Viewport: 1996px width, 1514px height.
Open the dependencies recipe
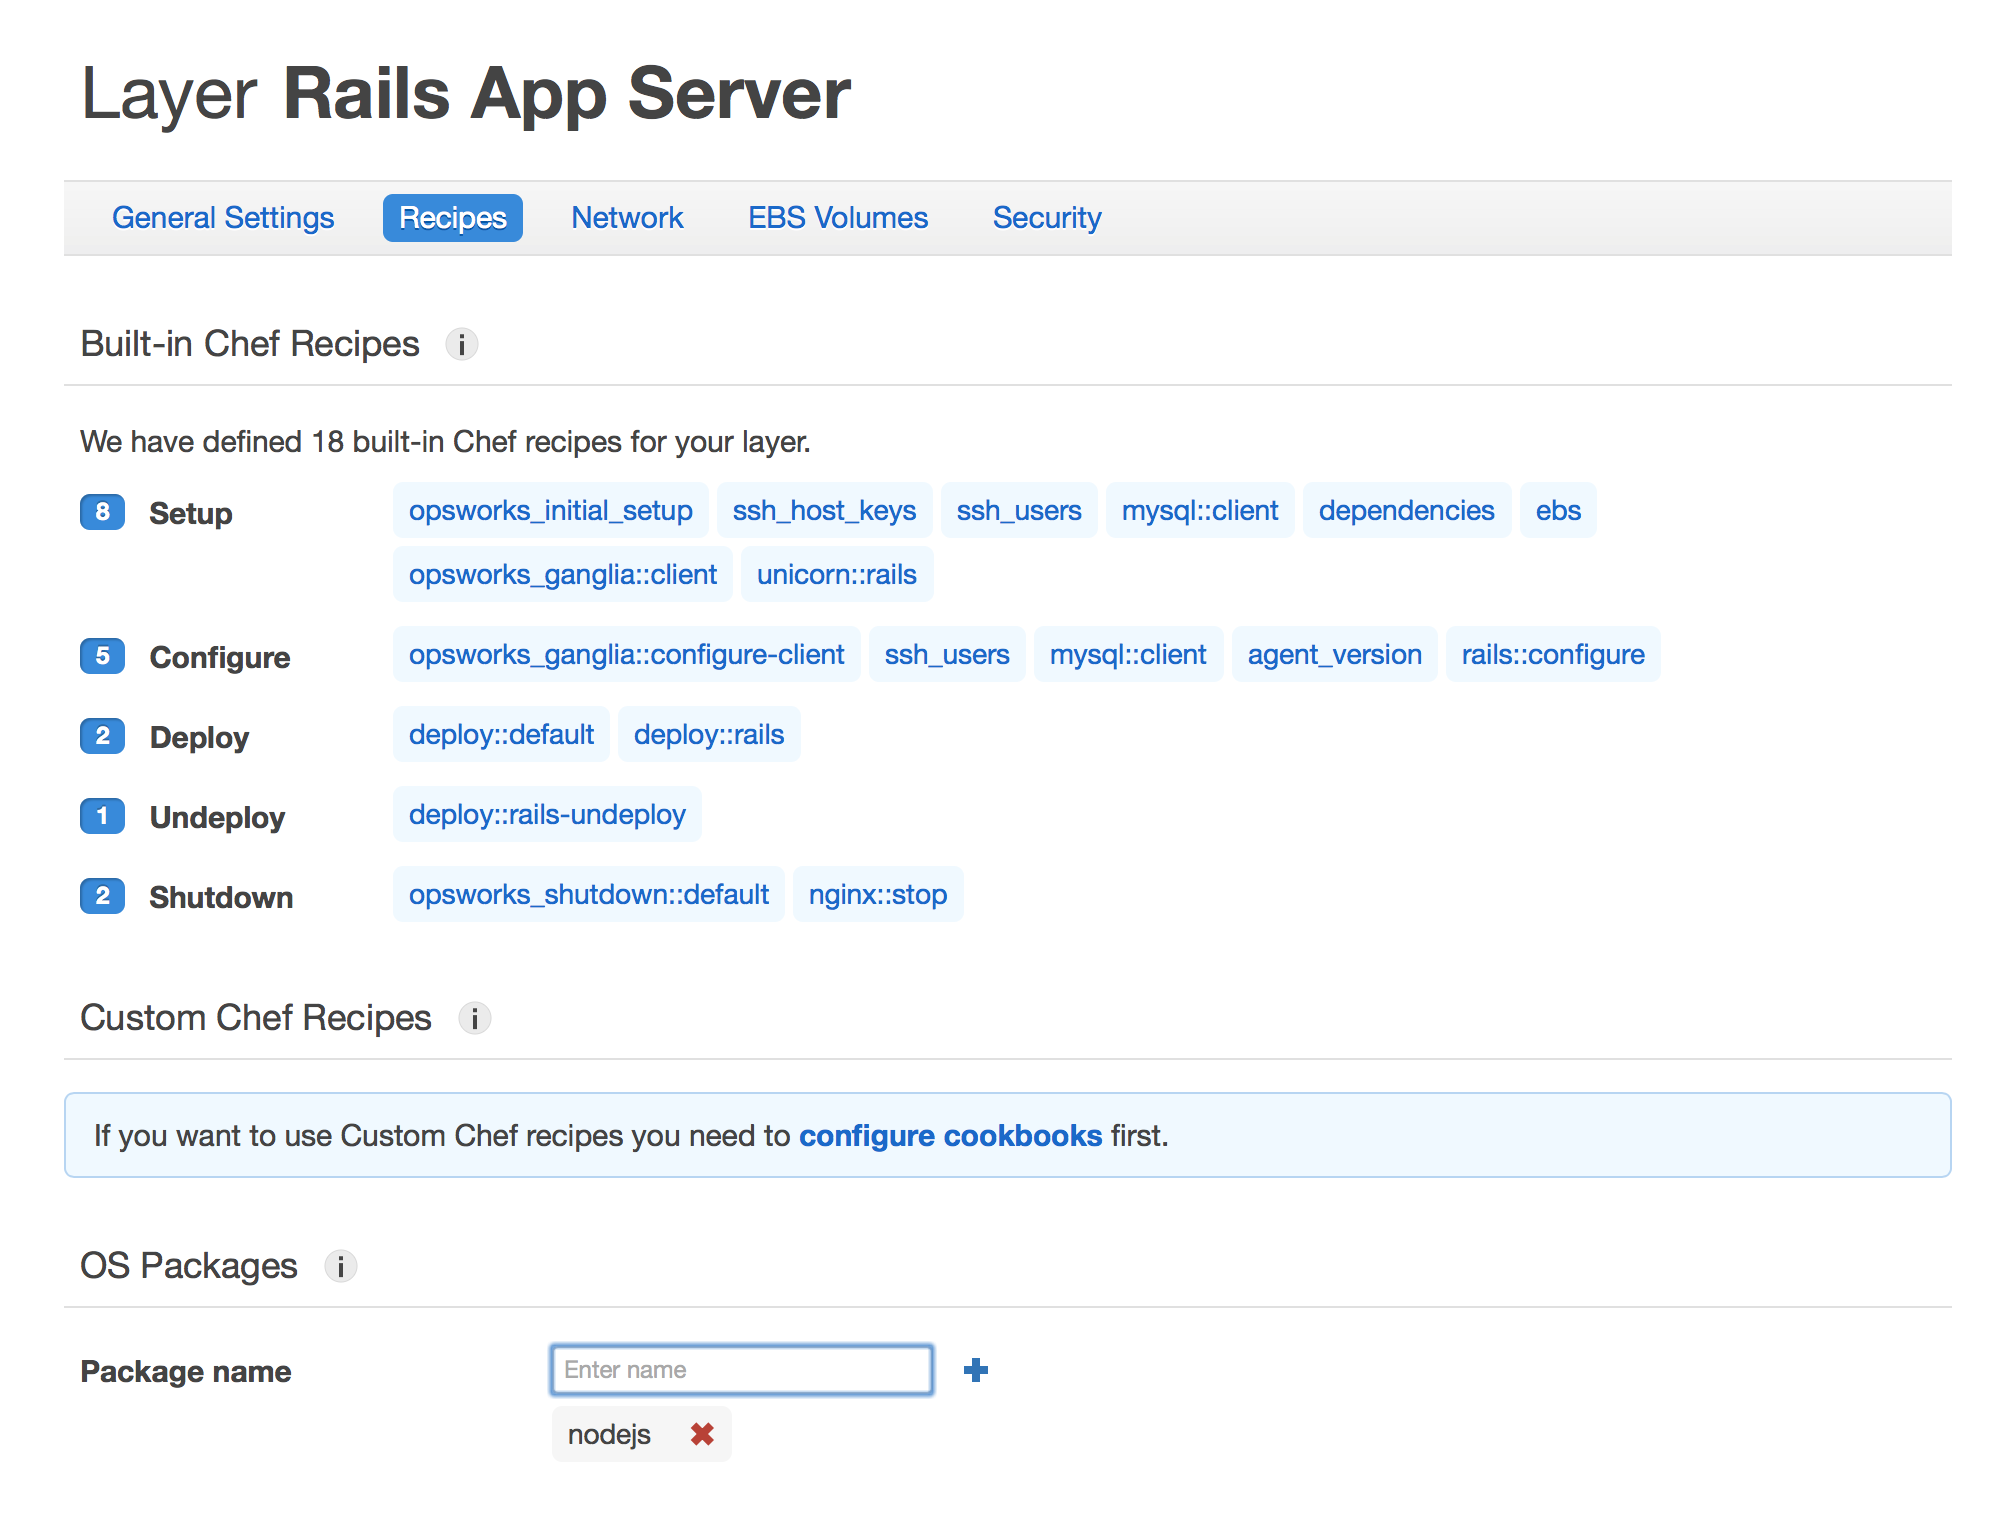point(1406,510)
